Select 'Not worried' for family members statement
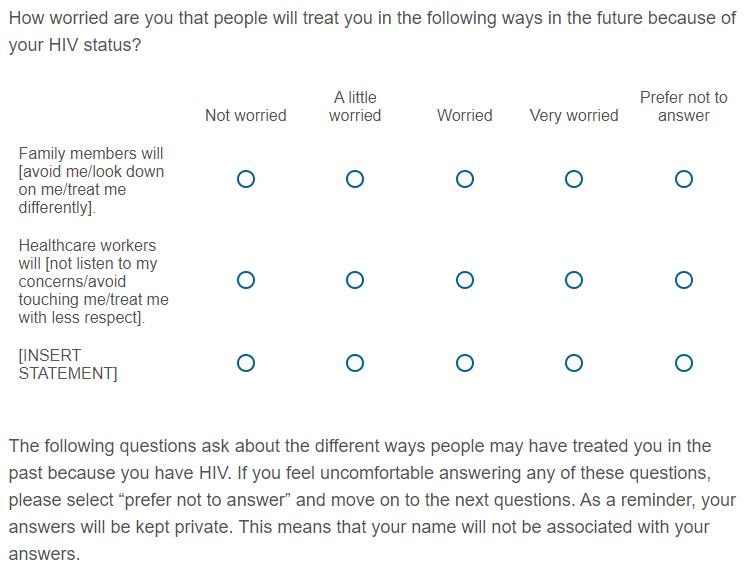 pos(246,180)
